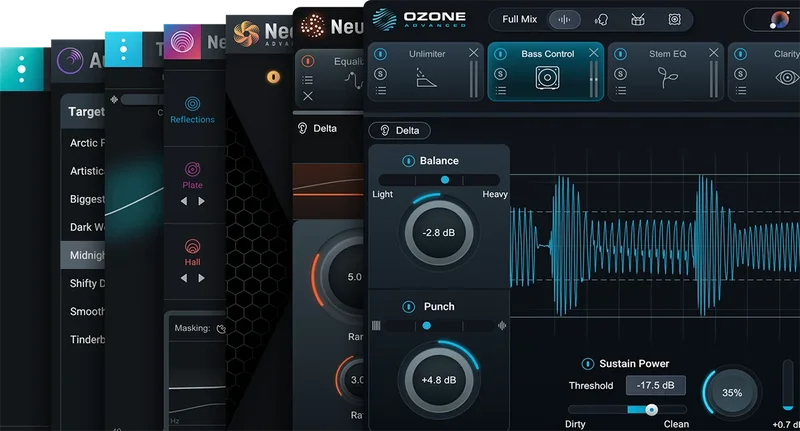
Task: Click the Neutron logo icon
Action: point(313,26)
